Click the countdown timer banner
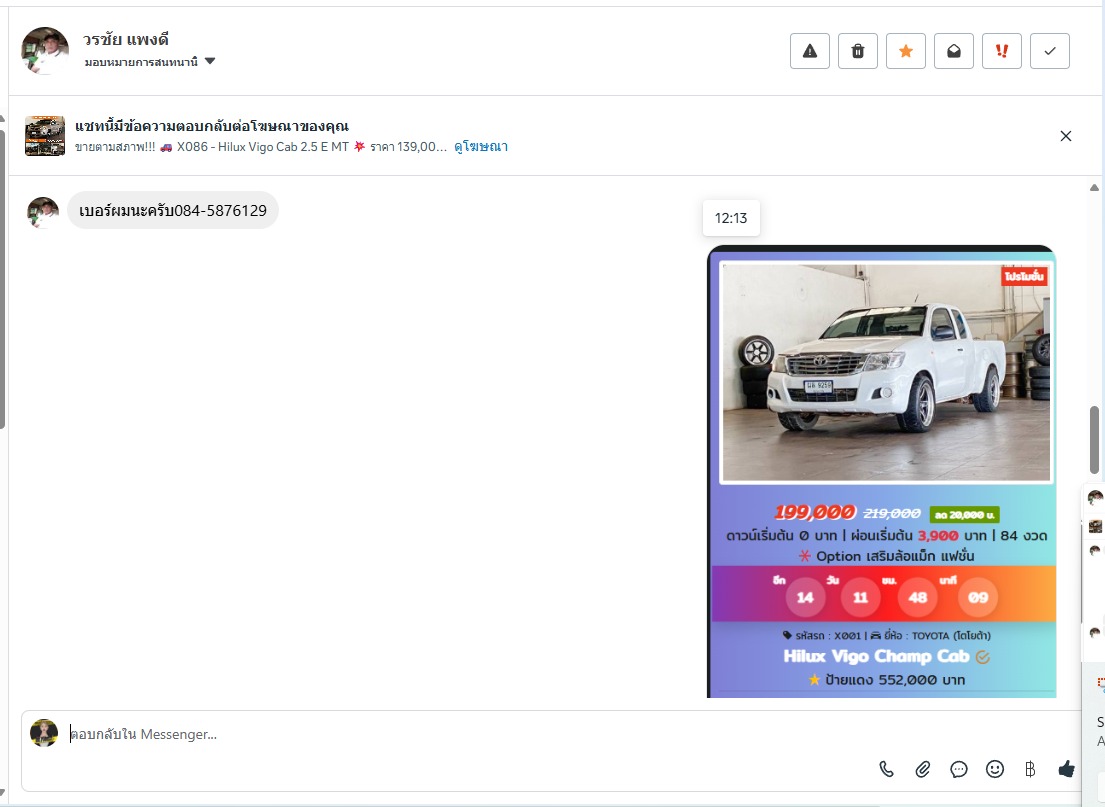1105x807 pixels. 884,594
